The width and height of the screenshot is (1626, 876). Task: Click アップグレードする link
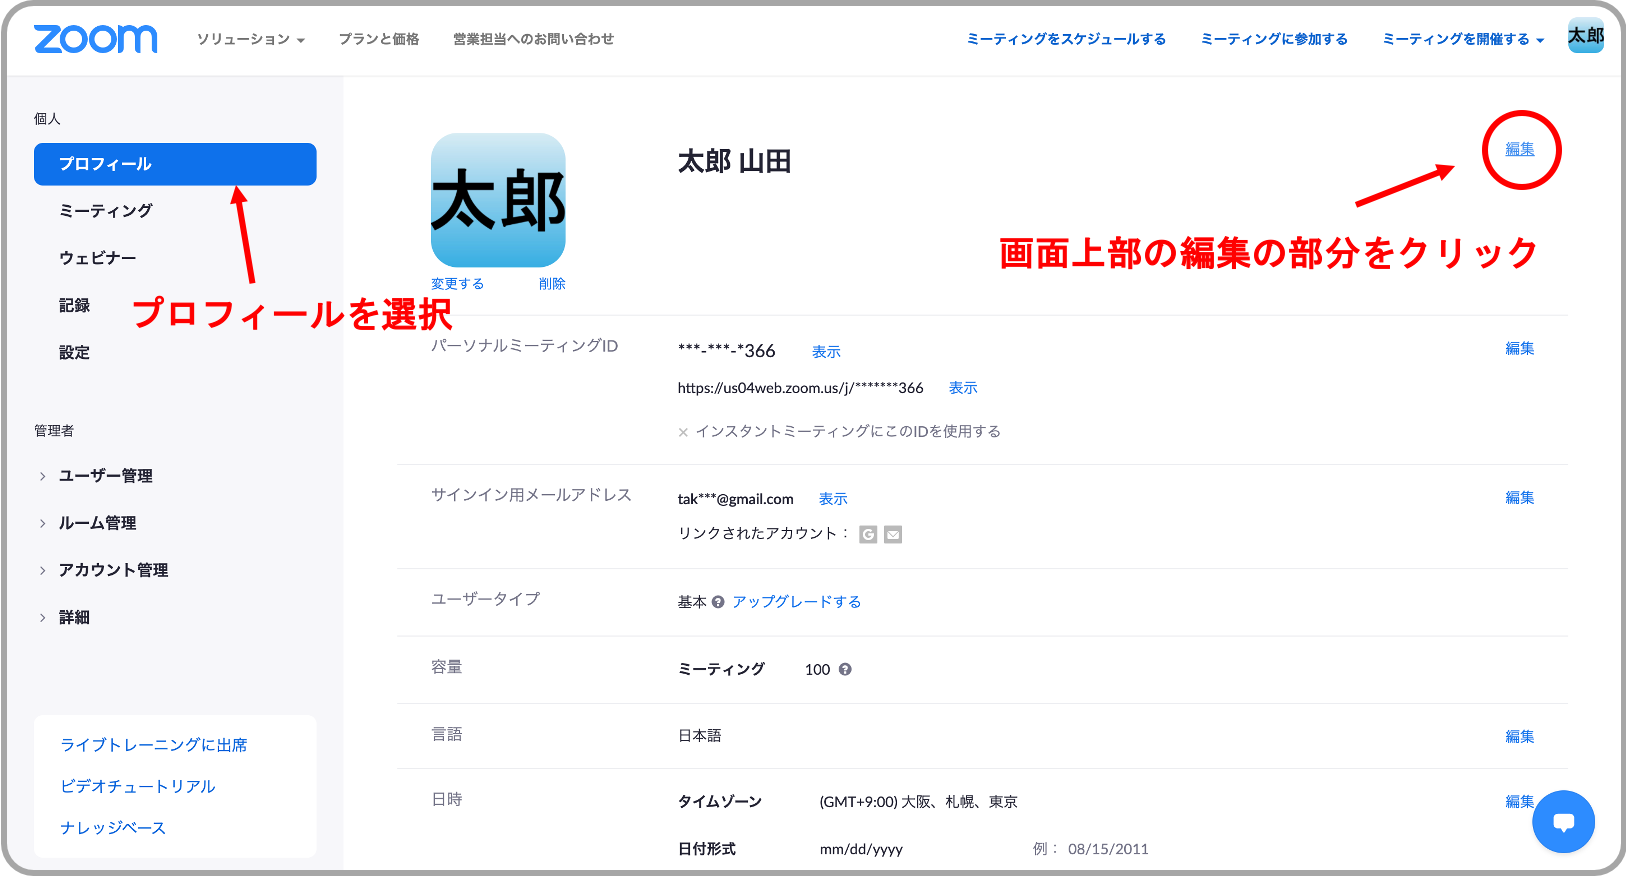pos(796,602)
